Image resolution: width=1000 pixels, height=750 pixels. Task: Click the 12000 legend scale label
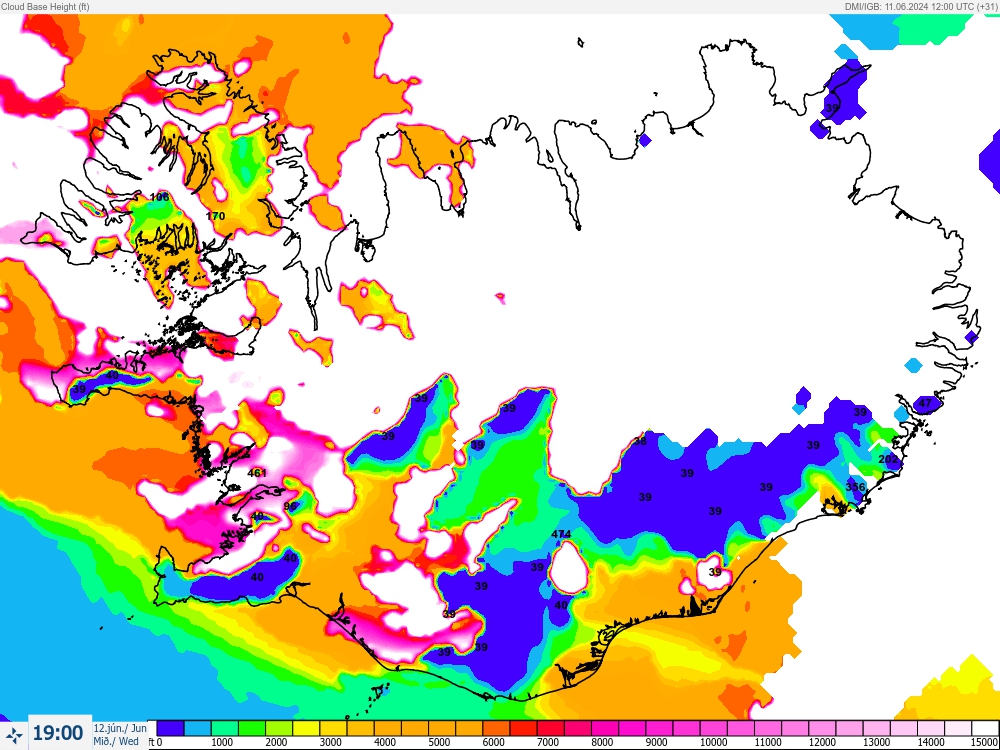point(822,742)
